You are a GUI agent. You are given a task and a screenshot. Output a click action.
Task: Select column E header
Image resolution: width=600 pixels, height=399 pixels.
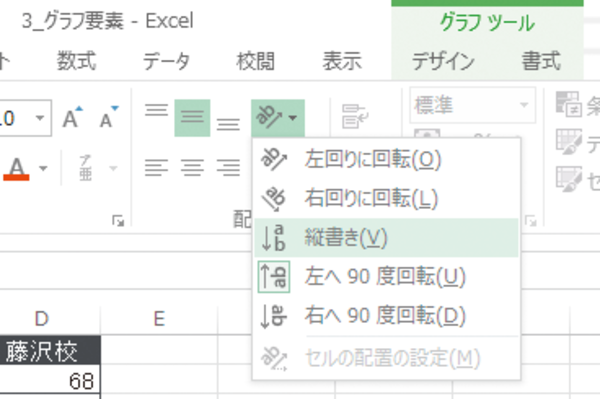[159, 318]
